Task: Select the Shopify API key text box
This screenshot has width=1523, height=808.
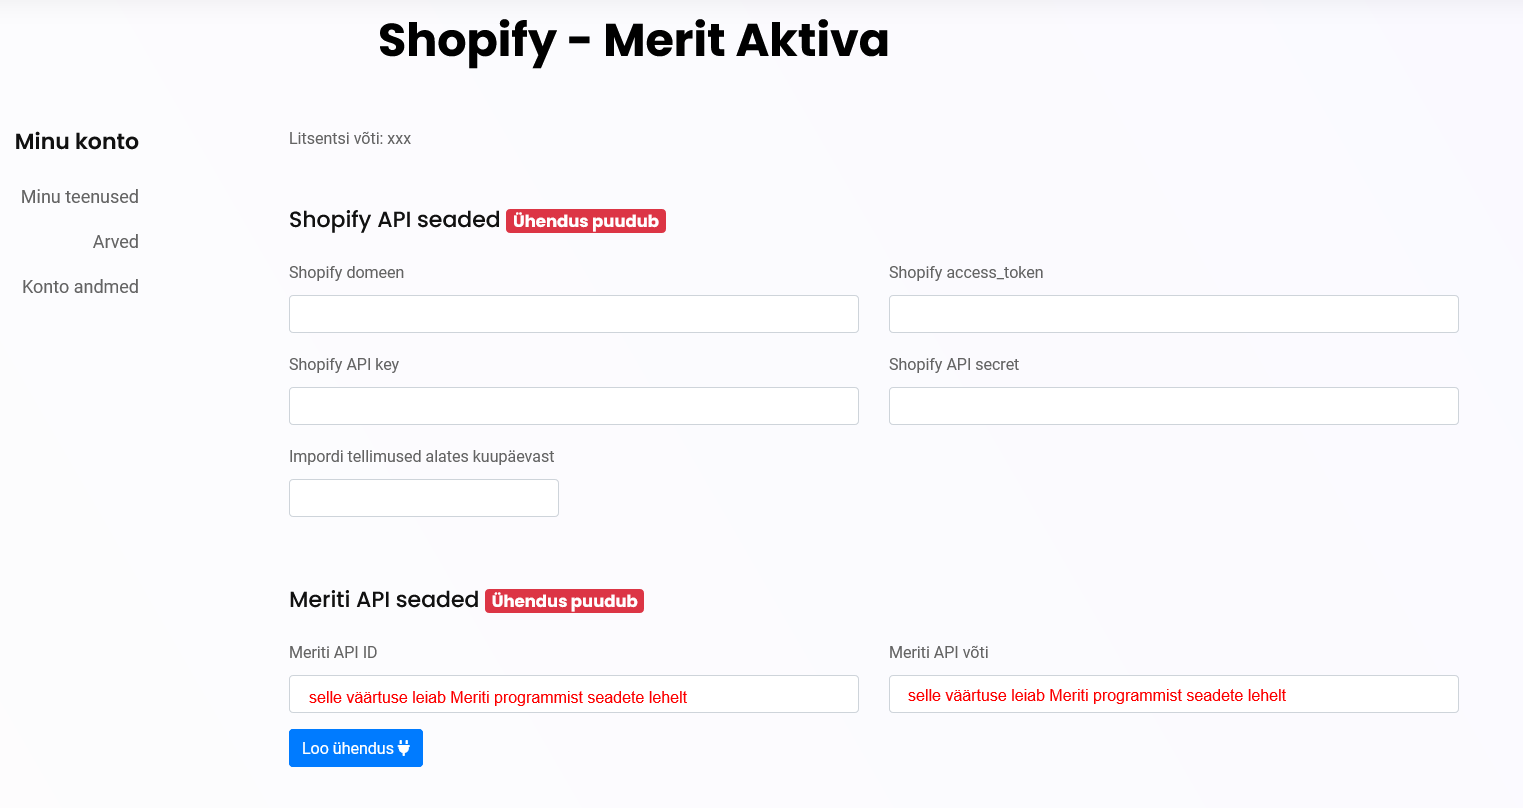Action: (x=573, y=406)
